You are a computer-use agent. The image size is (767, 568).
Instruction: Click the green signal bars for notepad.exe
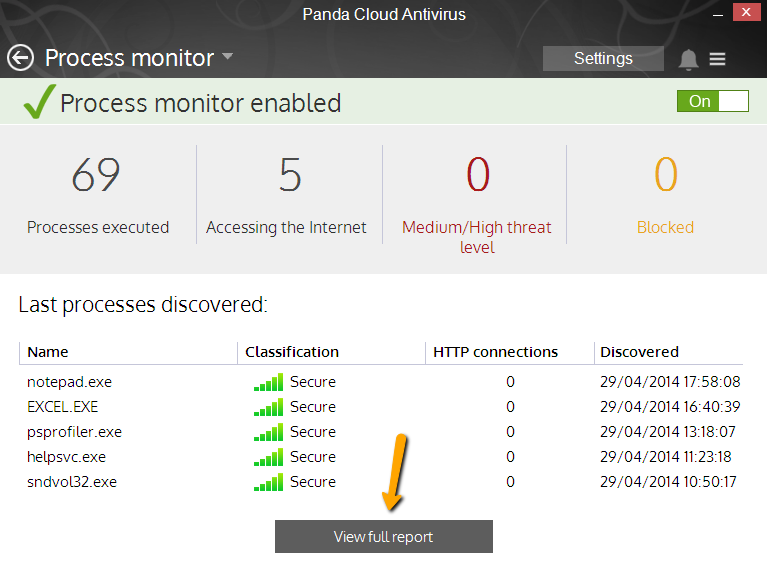[x=268, y=382]
